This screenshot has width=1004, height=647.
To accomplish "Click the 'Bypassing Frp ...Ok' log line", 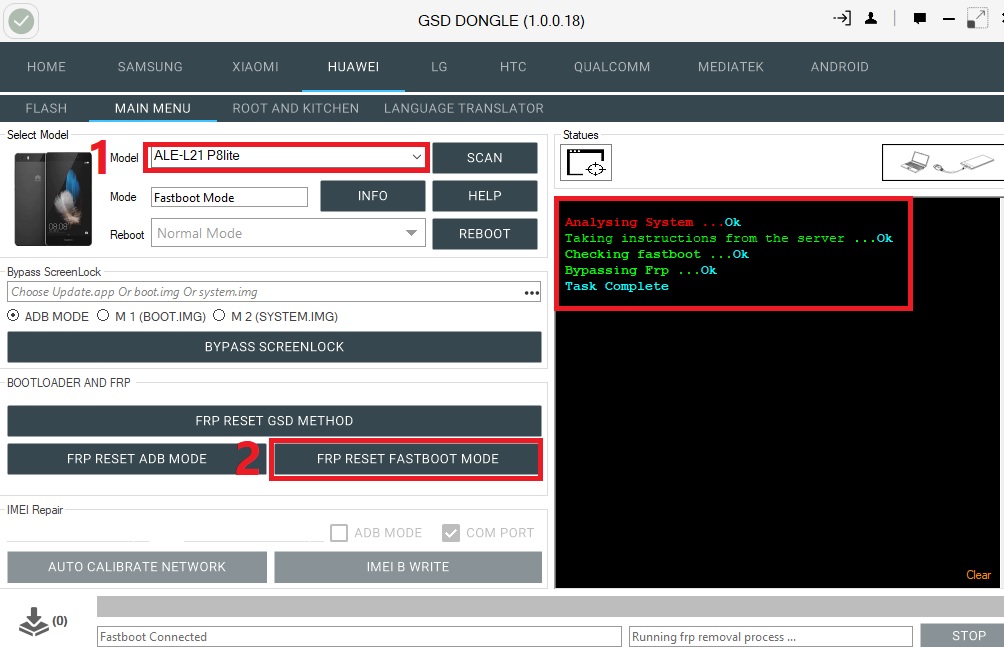I will tap(640, 270).
